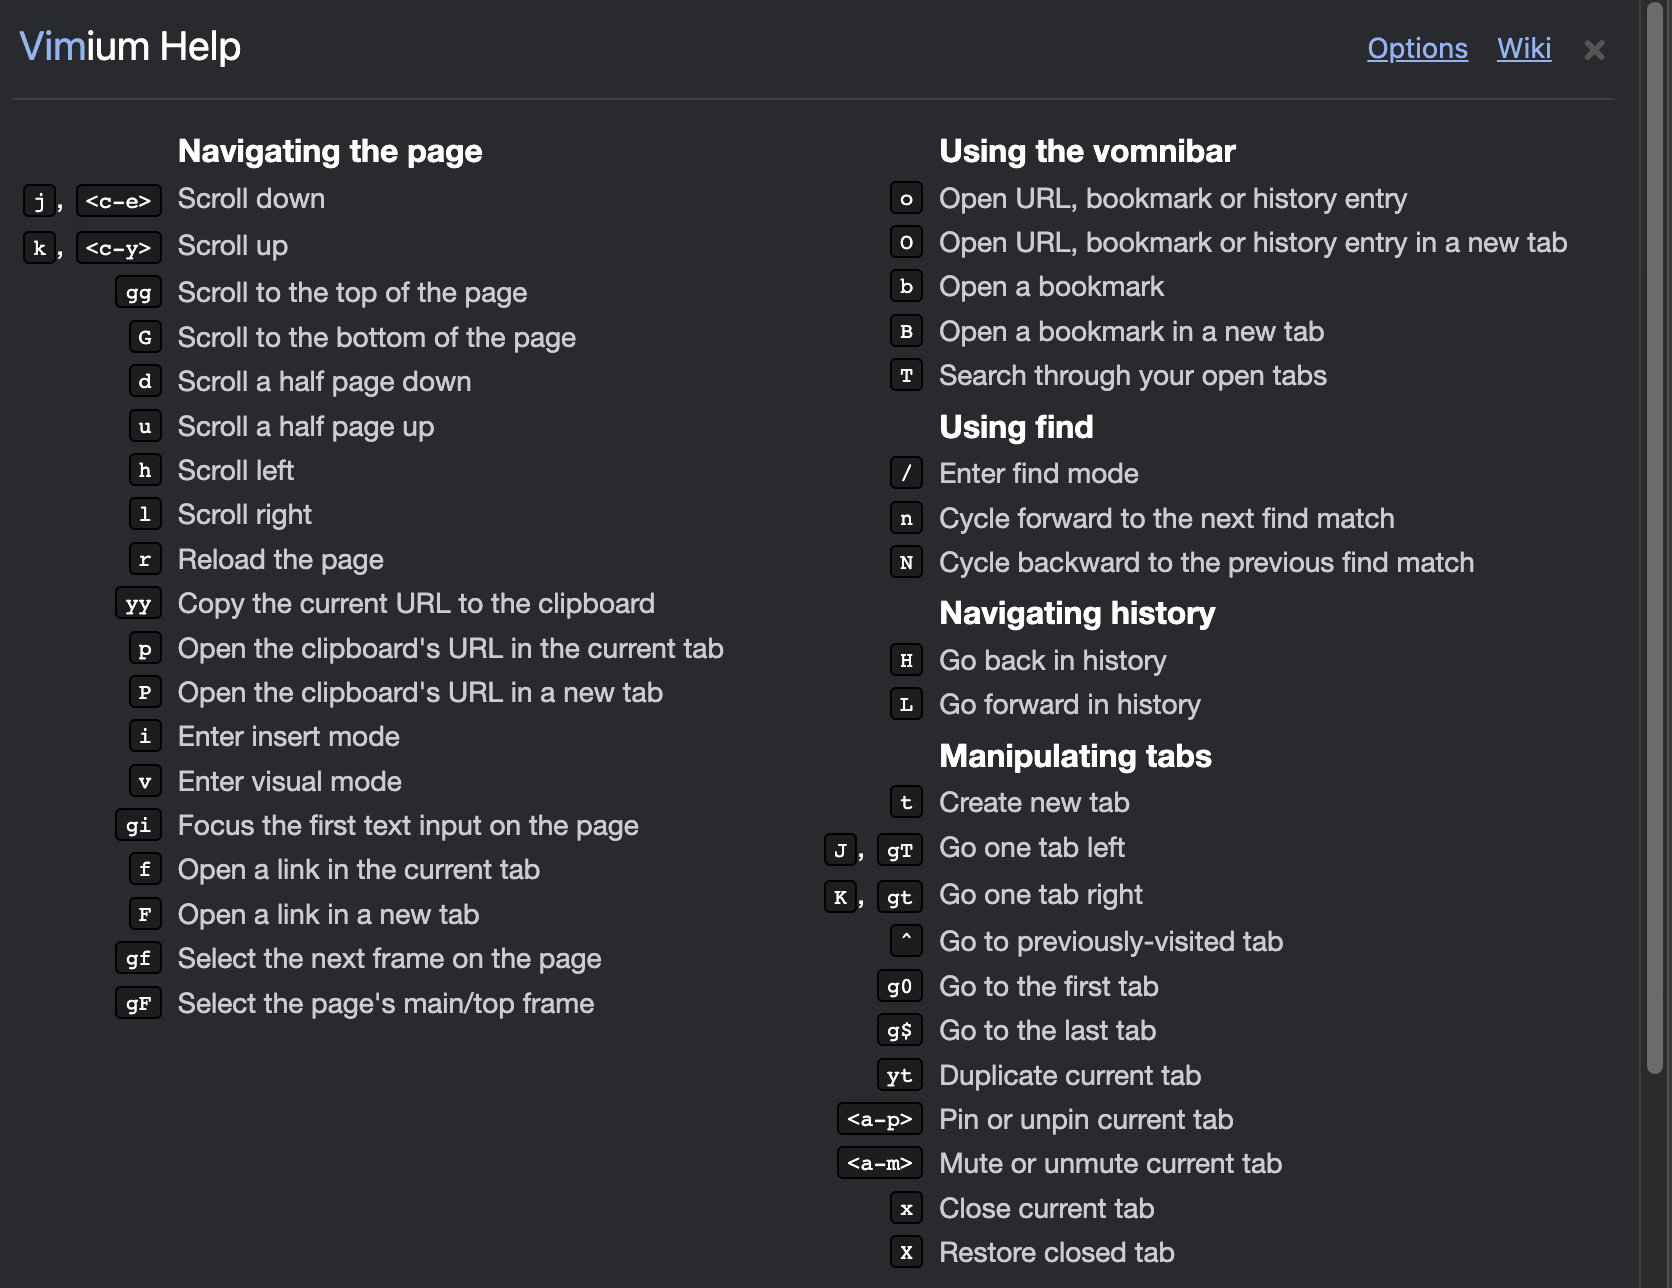
Task: Click the 'o' vomnibar key badge
Action: pos(906,198)
